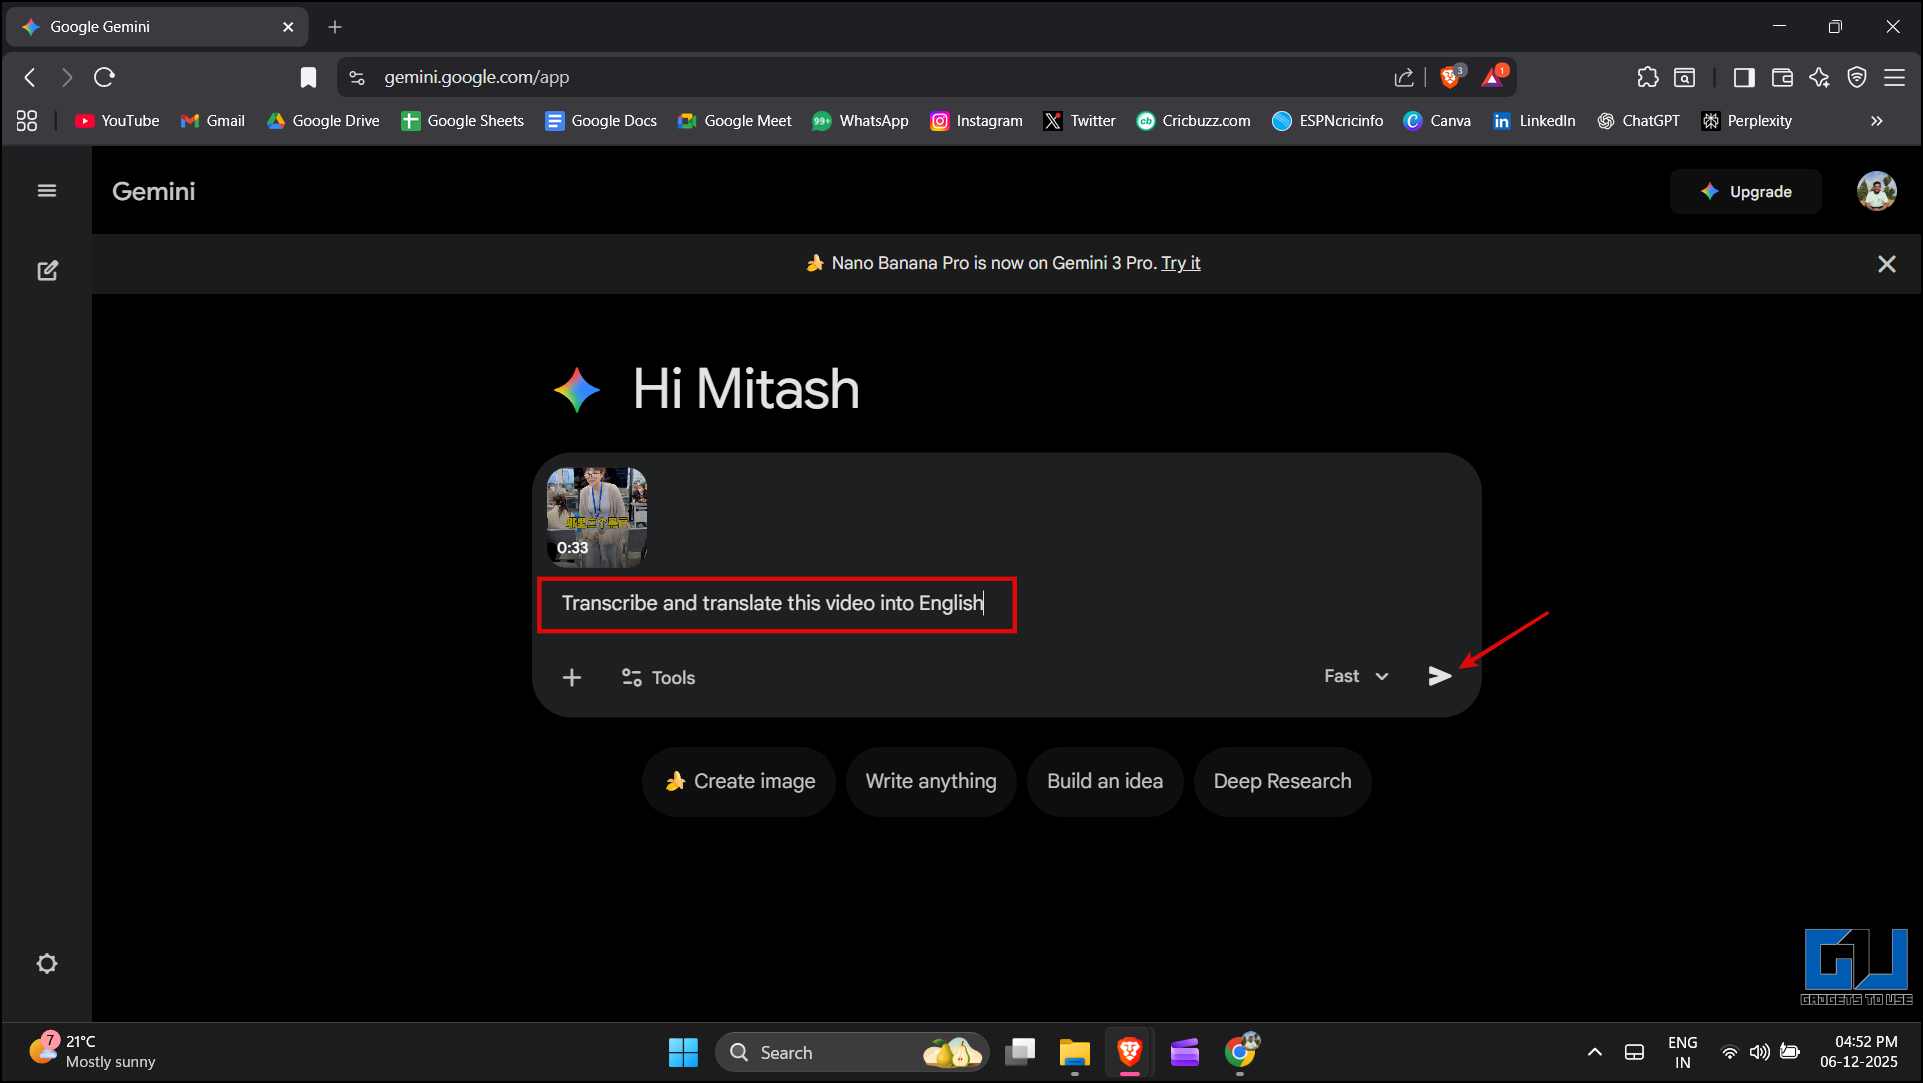Click the plus icon to add files
The height and width of the screenshot is (1083, 1923).
pyautogui.click(x=571, y=678)
